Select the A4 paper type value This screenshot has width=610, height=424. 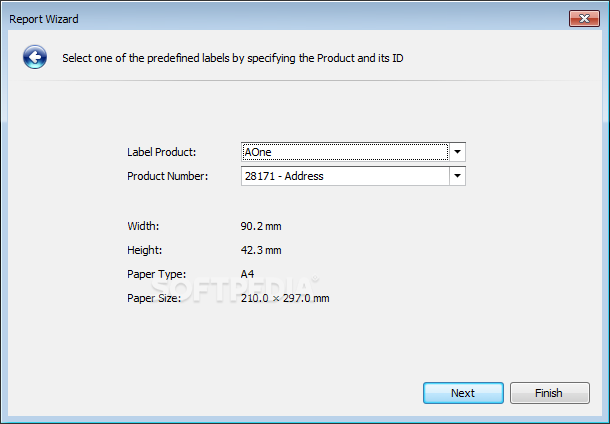[x=248, y=274]
